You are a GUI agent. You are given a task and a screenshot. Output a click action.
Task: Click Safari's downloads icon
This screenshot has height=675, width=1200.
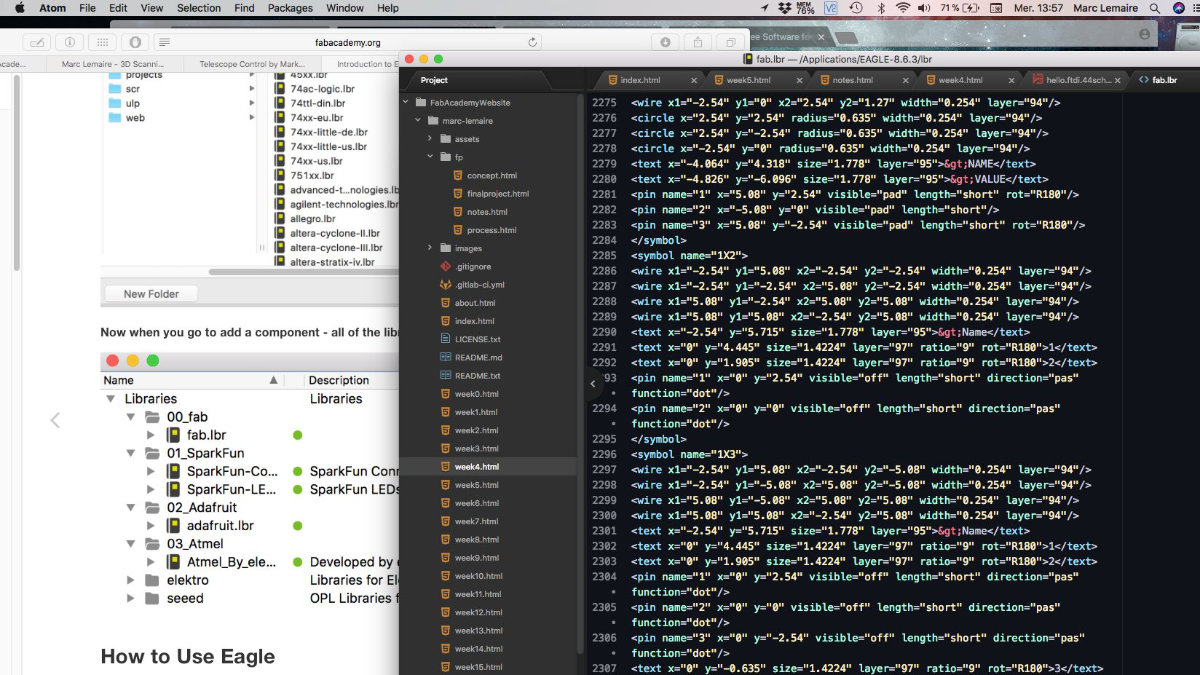coord(666,42)
